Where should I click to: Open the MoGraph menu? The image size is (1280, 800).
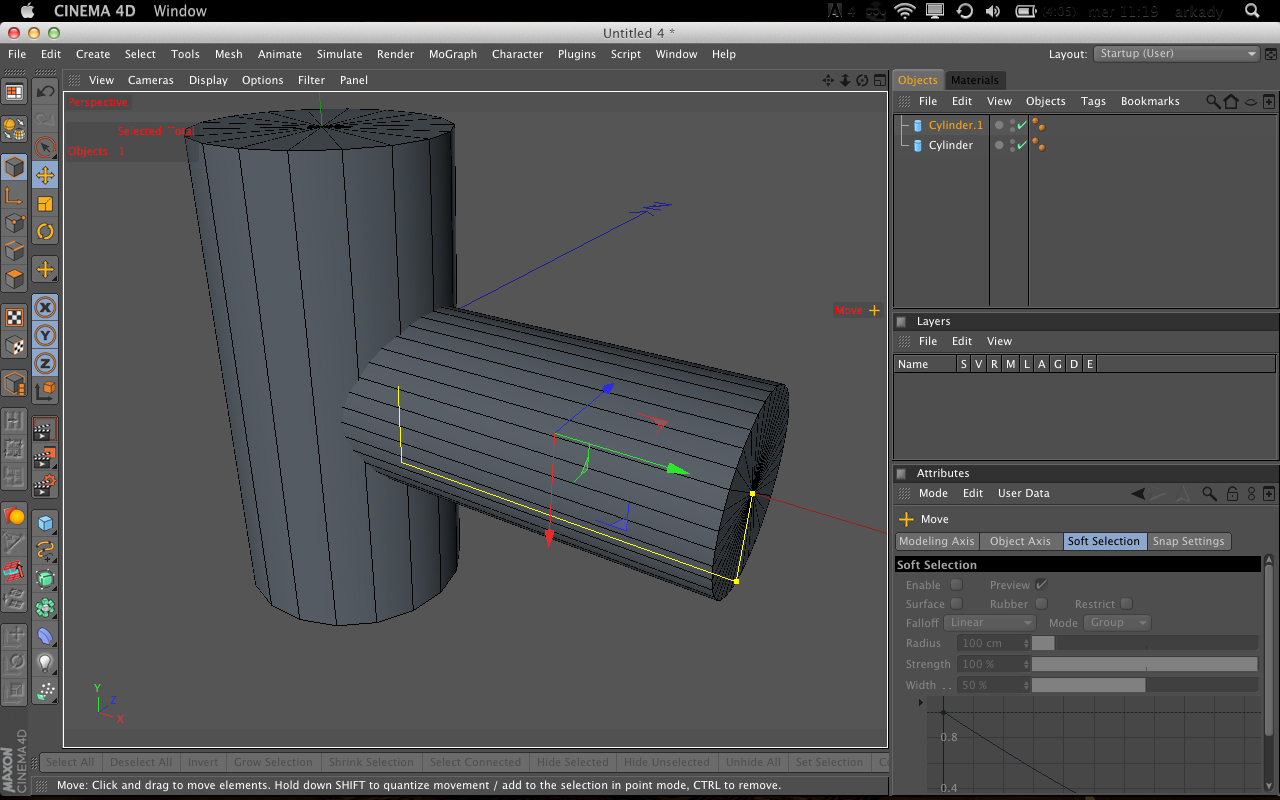tap(453, 54)
